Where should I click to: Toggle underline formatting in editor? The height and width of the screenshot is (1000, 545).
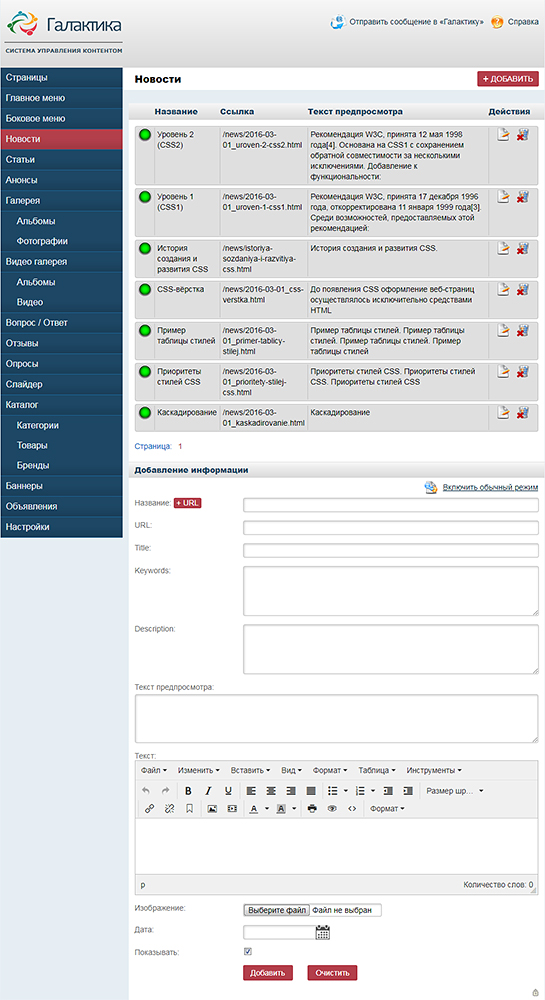point(228,791)
